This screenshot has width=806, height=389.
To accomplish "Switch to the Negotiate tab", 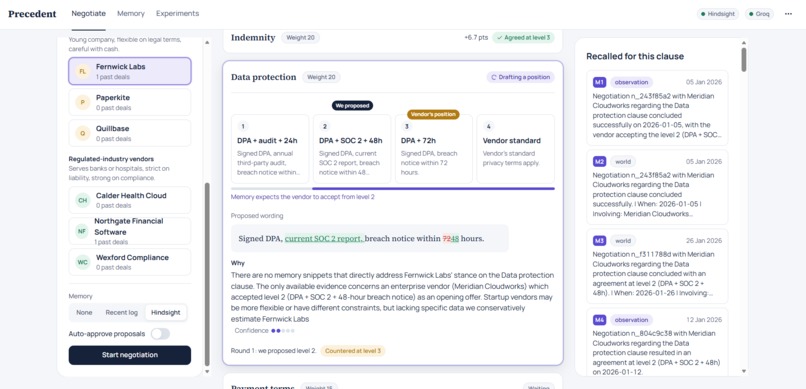I will click(x=88, y=14).
